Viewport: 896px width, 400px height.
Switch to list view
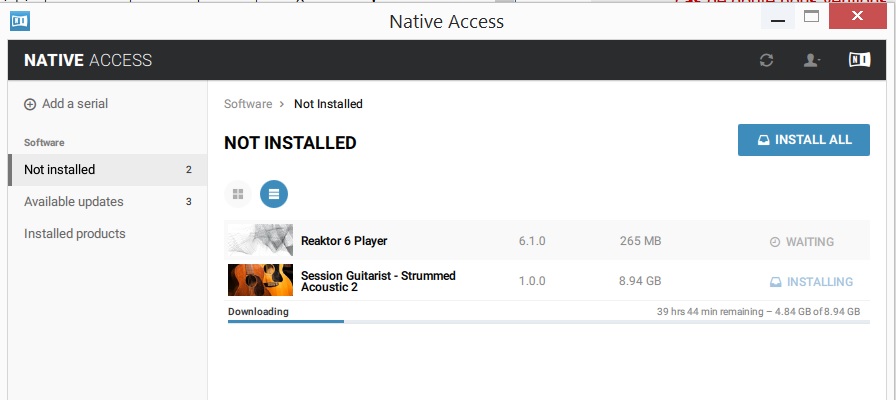[274, 194]
